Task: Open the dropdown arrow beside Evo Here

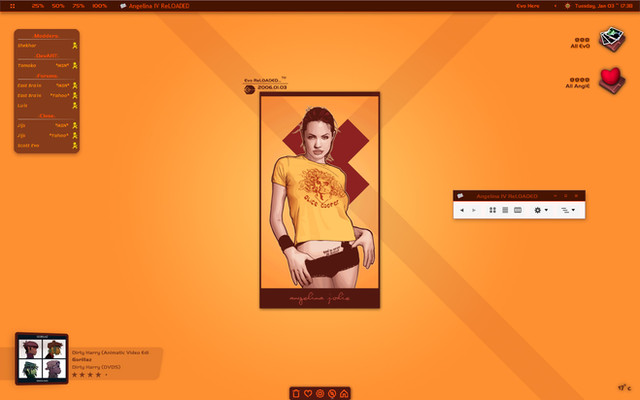Action: (x=555, y=6)
